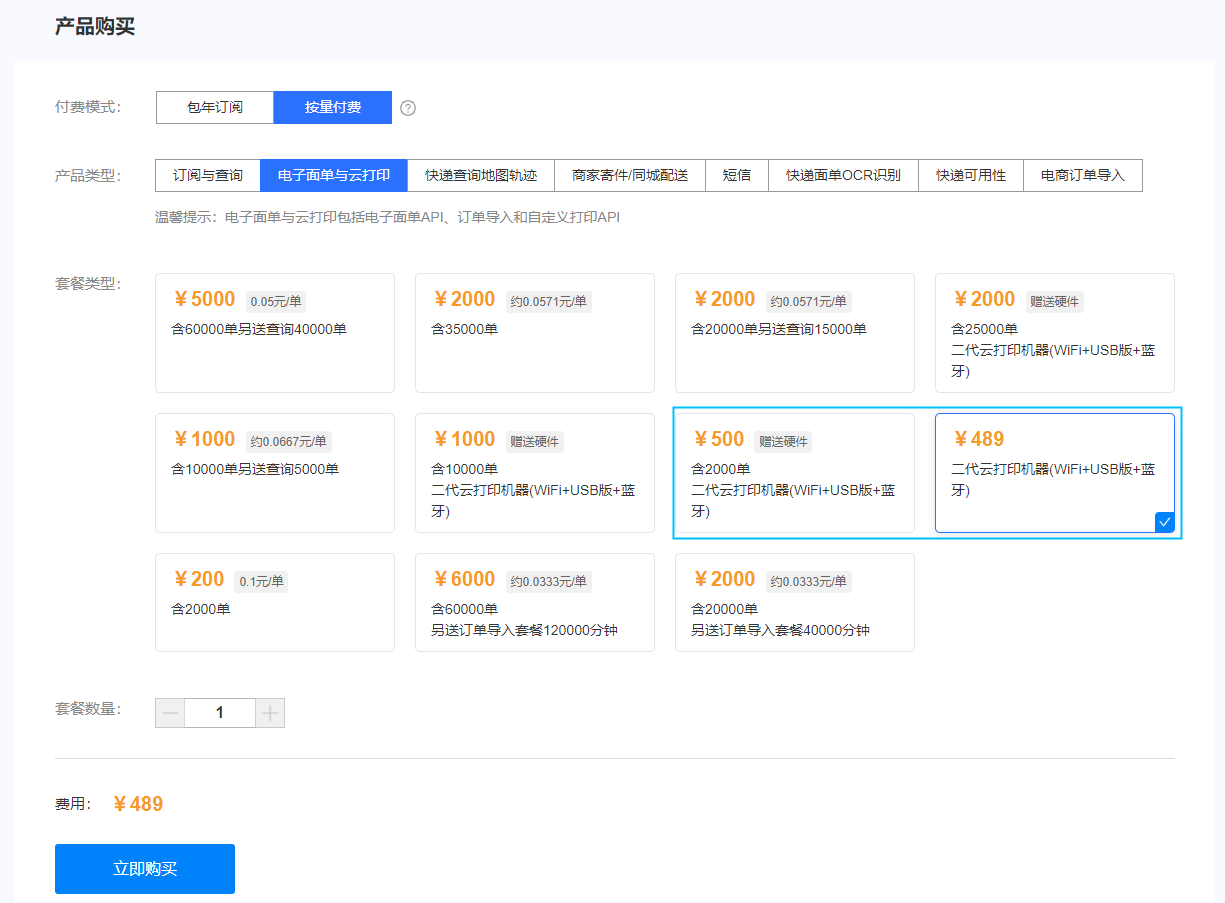Switch to 商家寄件/同城配送 product type

630,175
